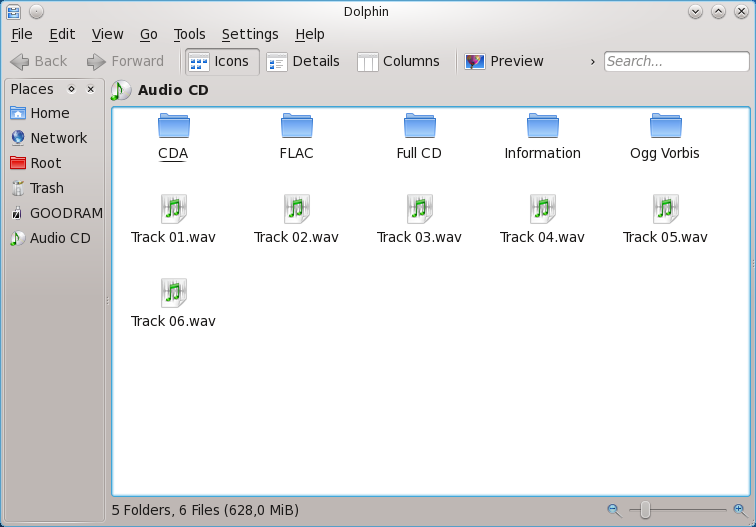Open the Information folder icon
Viewport: 756px width, 527px height.
[542, 126]
